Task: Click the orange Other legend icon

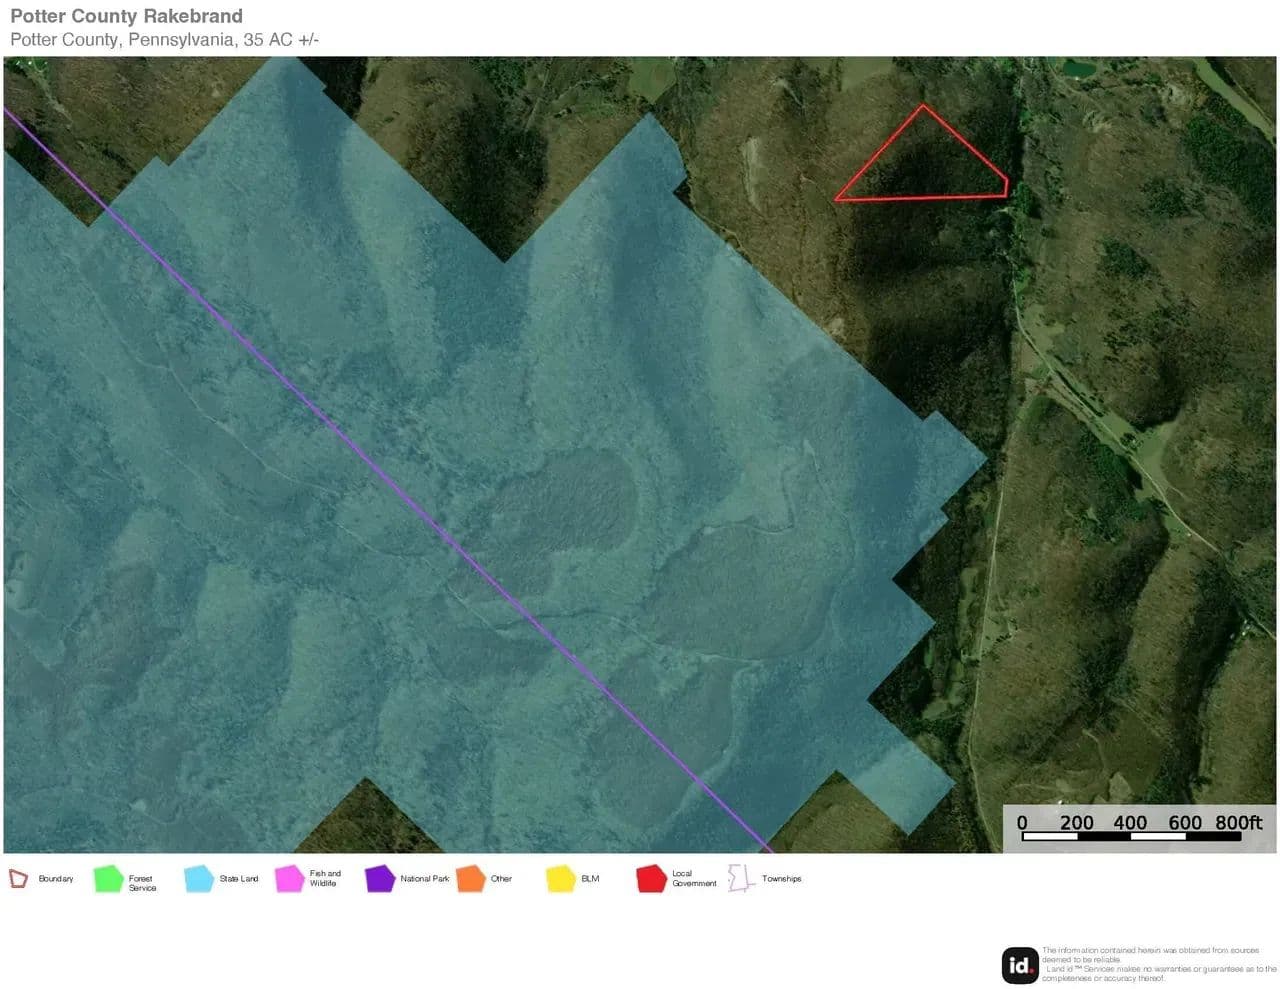Action: point(470,879)
